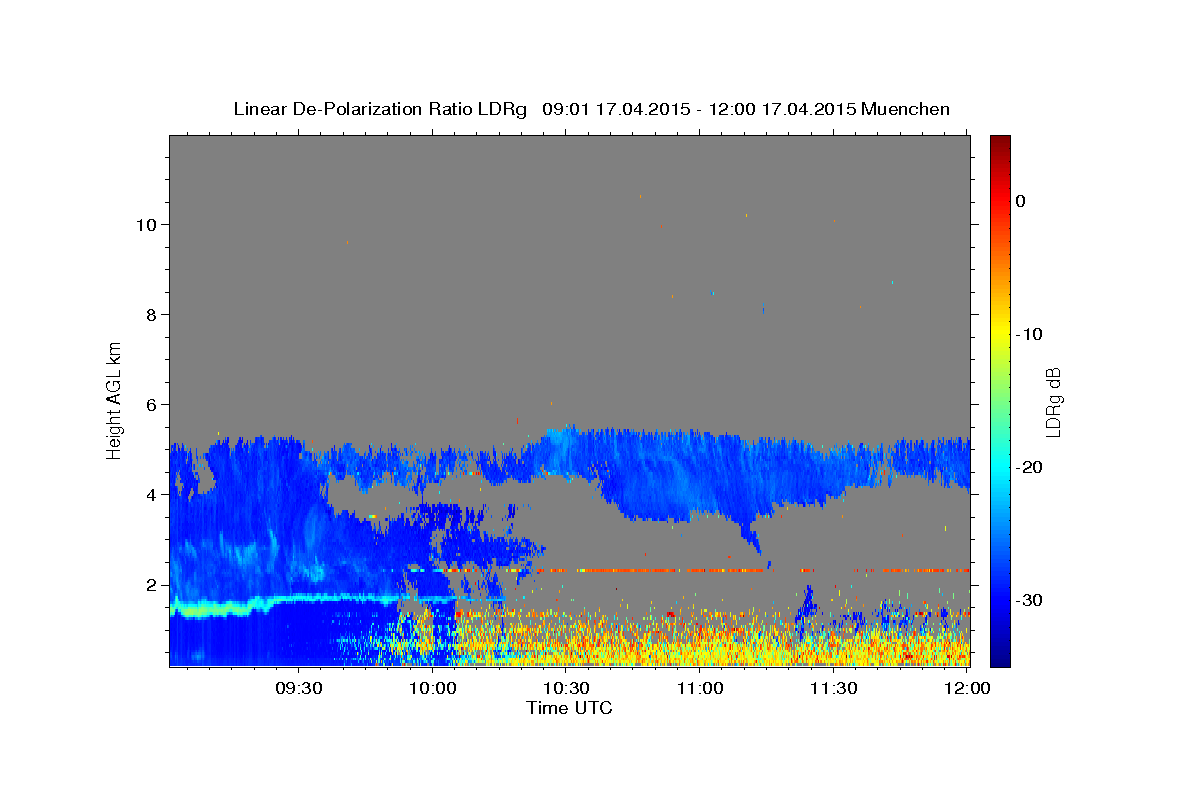Screen dimensions: 1200x800
Task: Click the dark red top of colorbar
Action: 1000,145
